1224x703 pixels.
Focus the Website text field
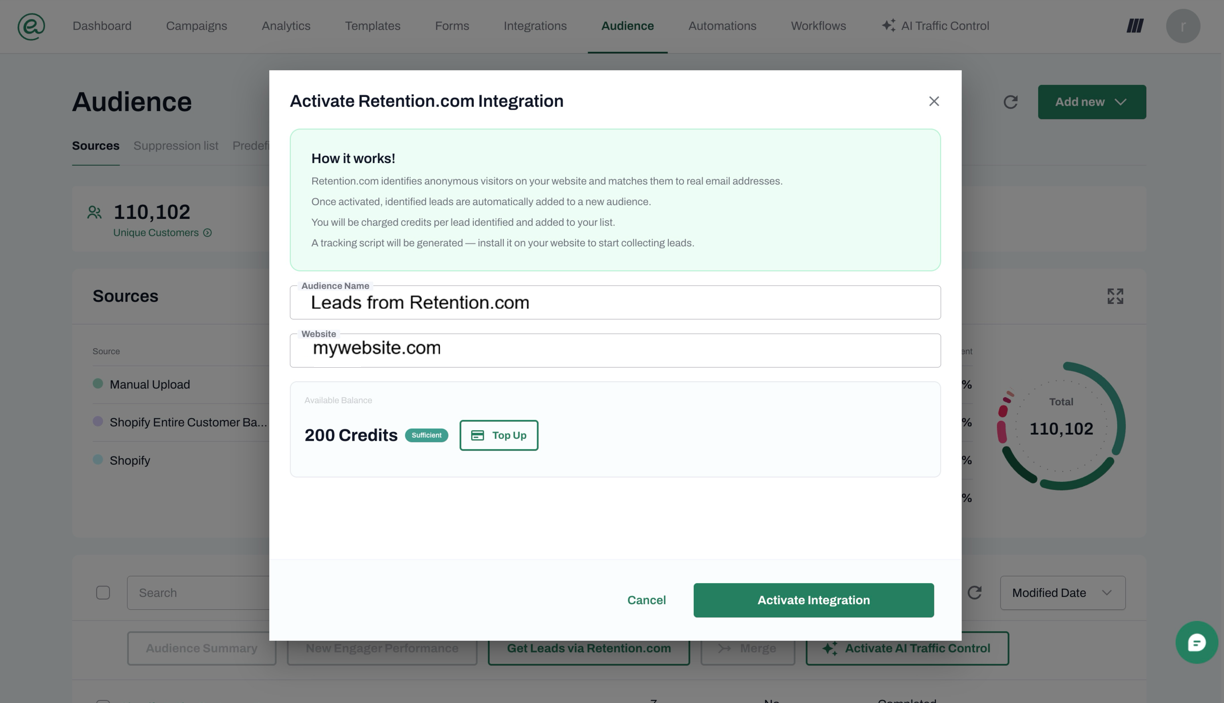coord(615,349)
